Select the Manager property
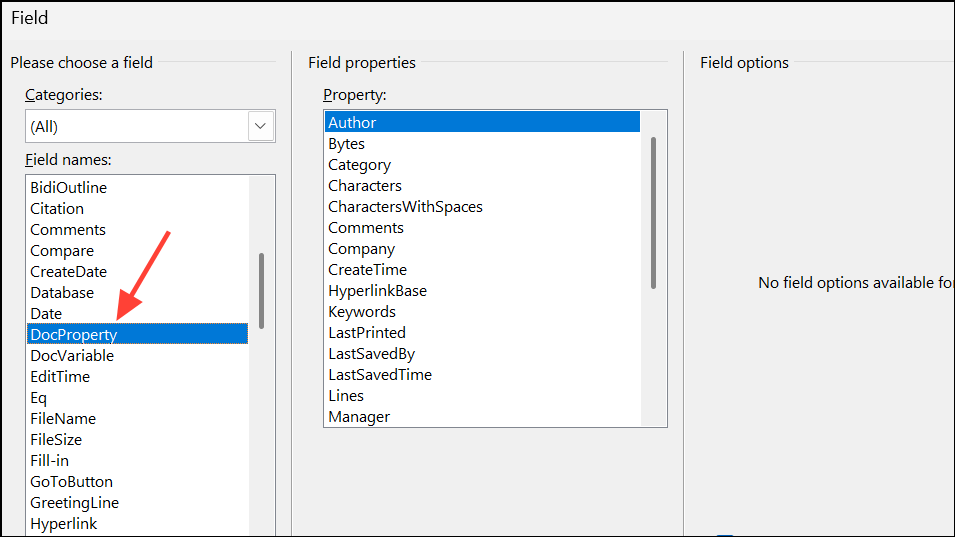955x537 pixels. [x=359, y=417]
